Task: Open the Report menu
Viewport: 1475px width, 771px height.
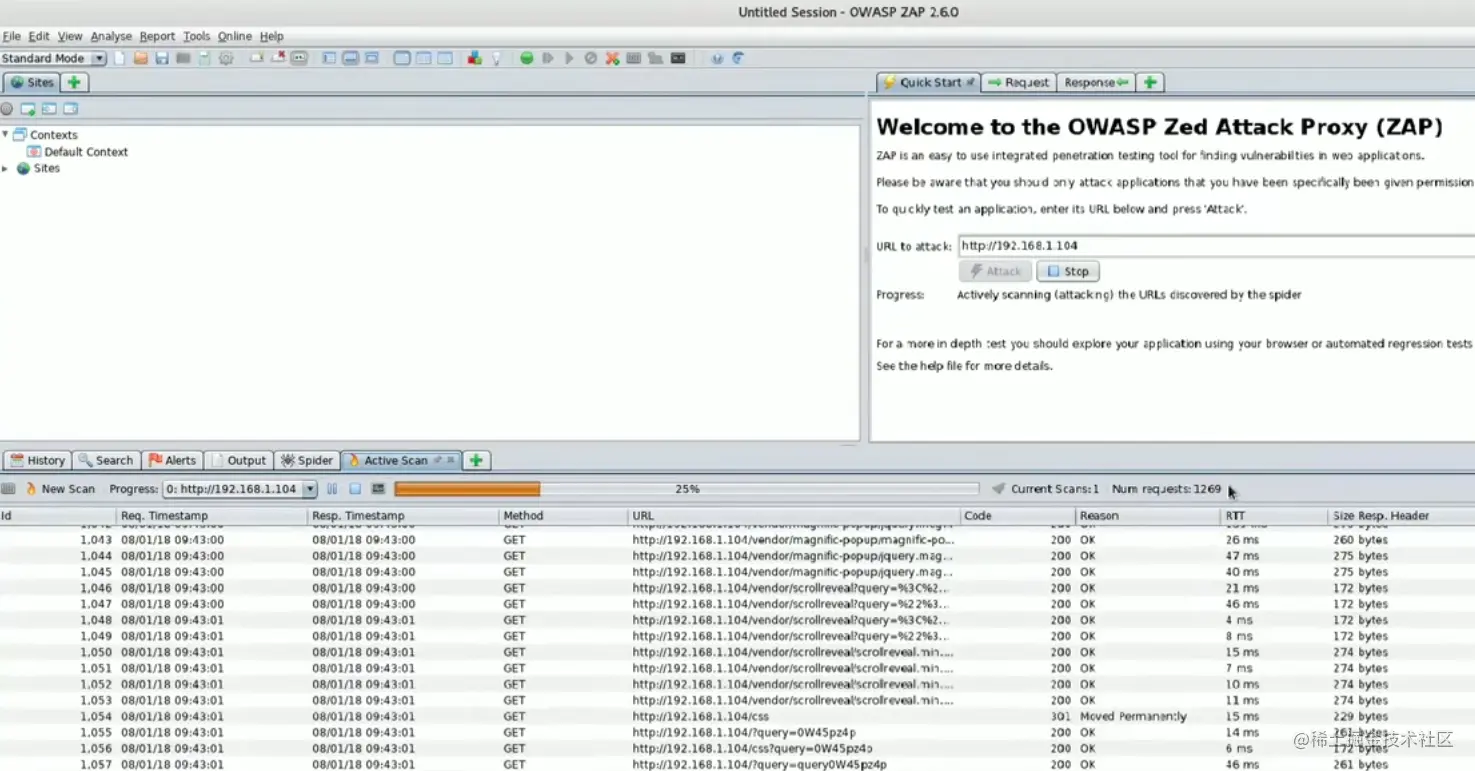Action: pos(157,36)
